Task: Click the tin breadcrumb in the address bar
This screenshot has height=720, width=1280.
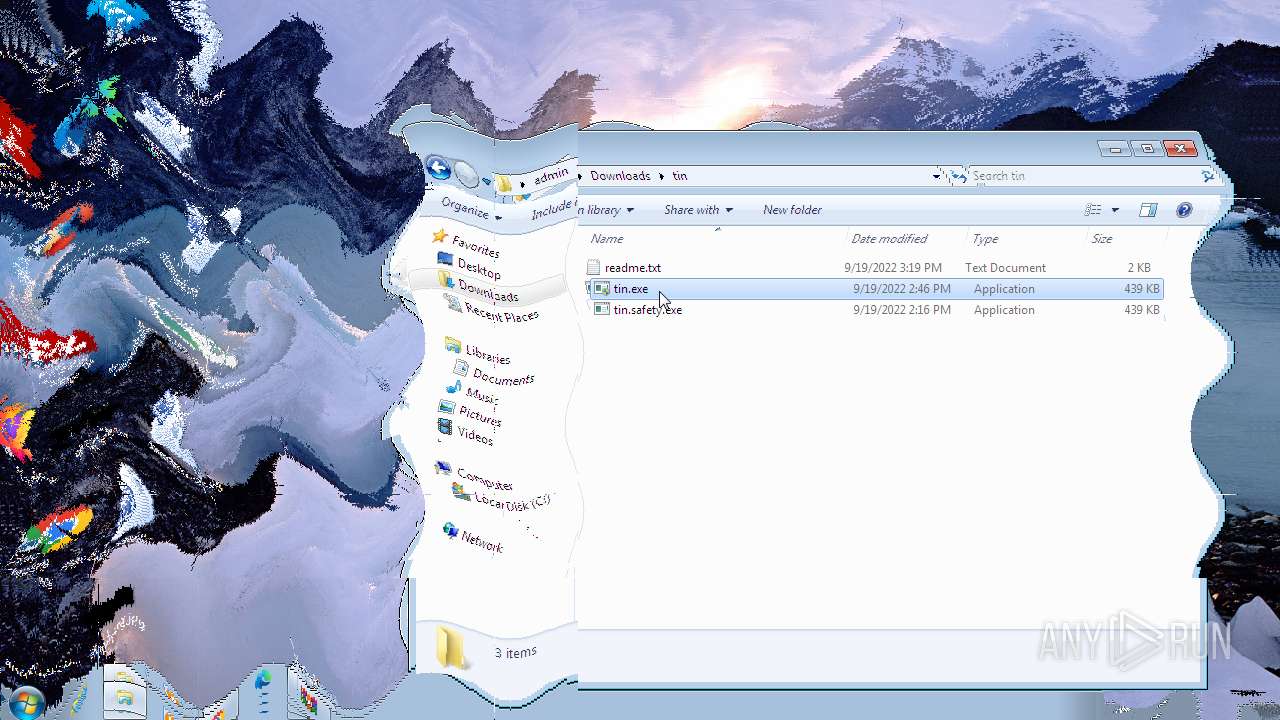Action: coord(680,176)
